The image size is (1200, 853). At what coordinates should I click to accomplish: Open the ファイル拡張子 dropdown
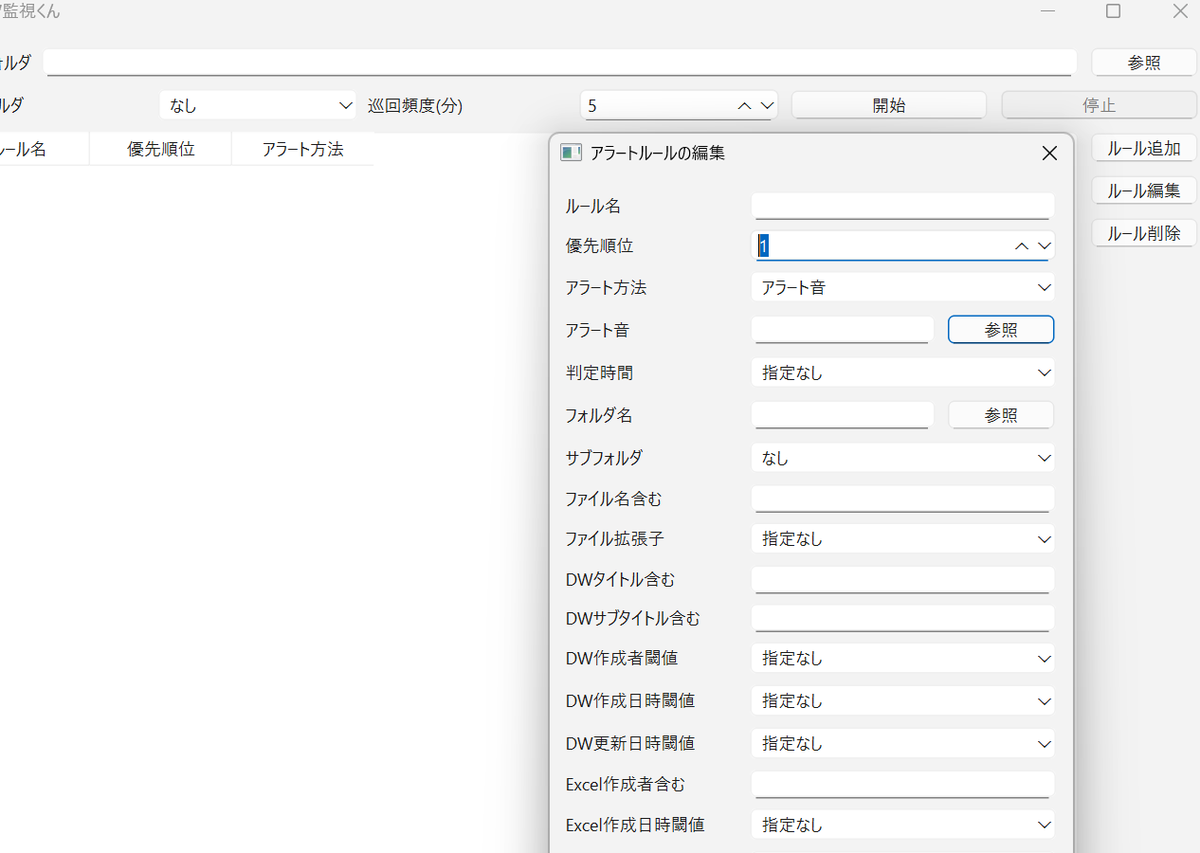[903, 539]
